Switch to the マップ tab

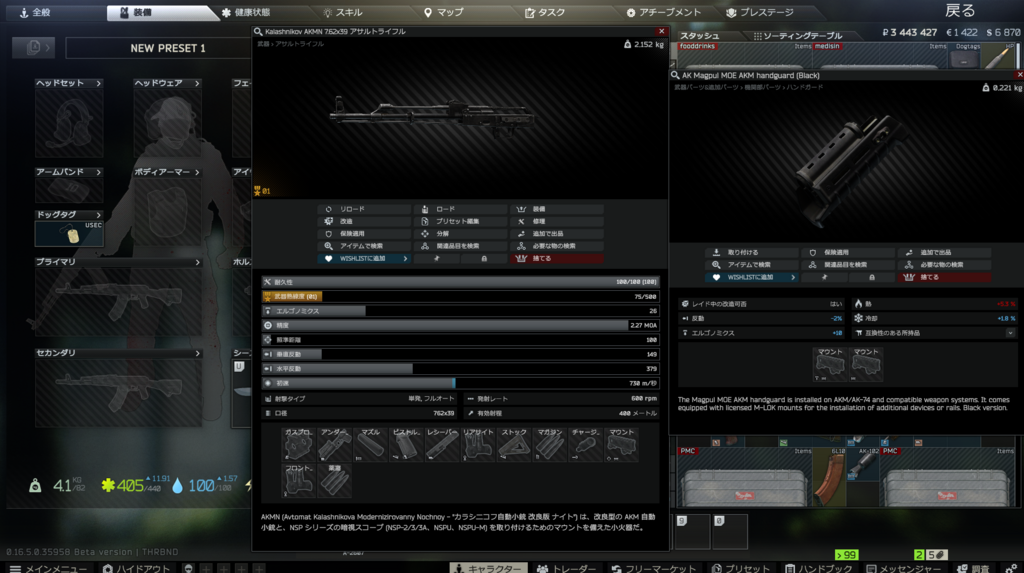coord(444,12)
